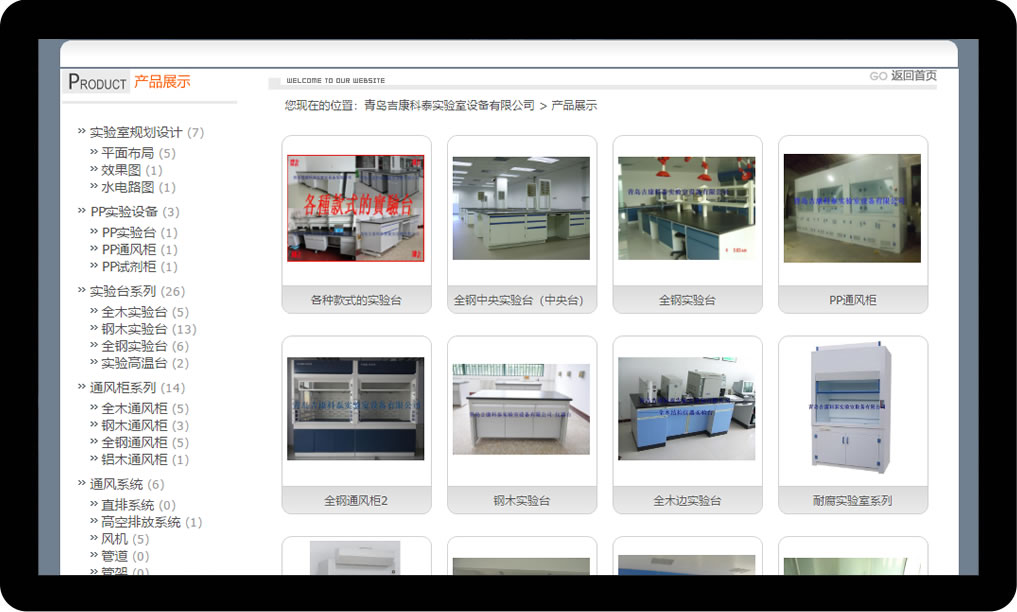Open the 全钢通风柜2 product thumbnail
This screenshot has height=612, width=1017.
click(x=355, y=408)
